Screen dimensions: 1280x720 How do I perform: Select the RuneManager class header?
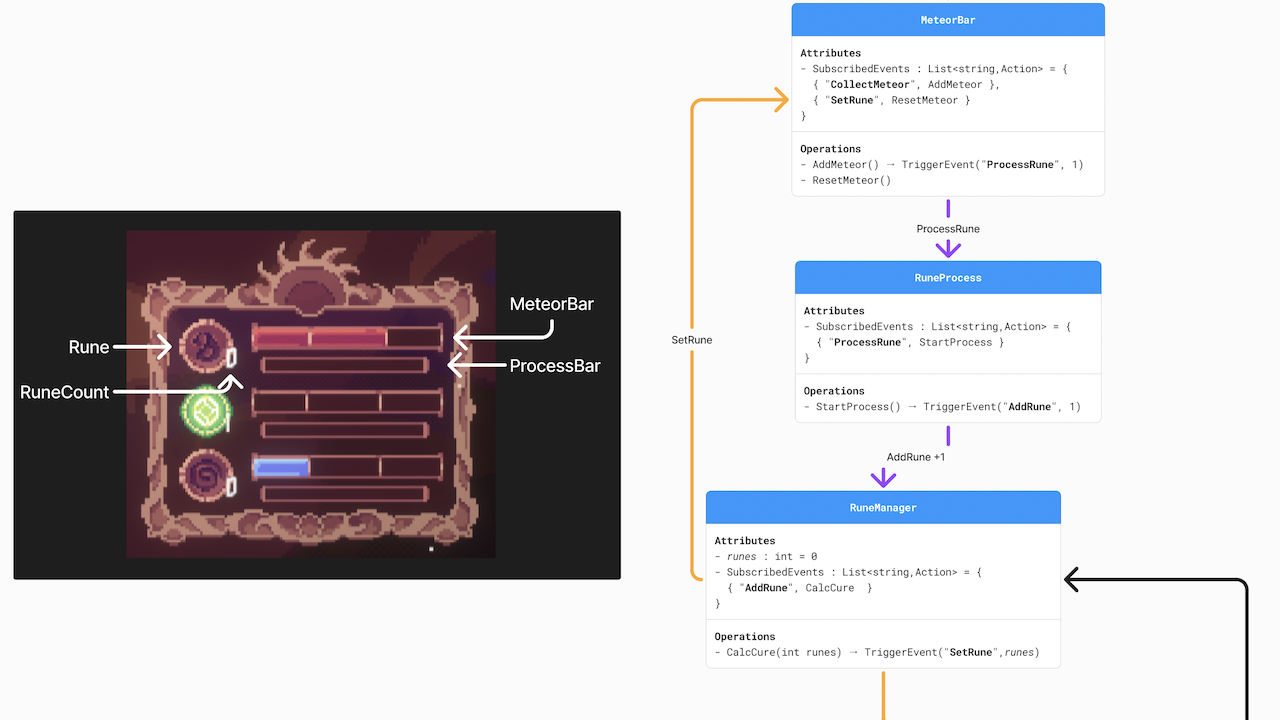pyautogui.click(x=883, y=508)
